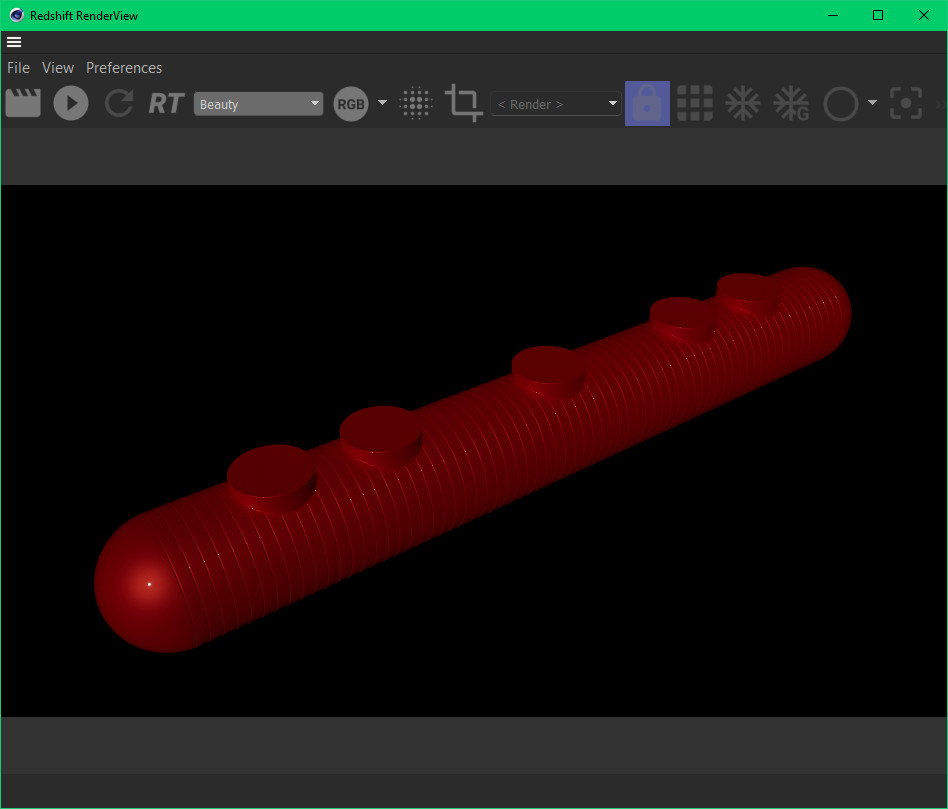Screen dimensions: 948x809
Task: Click the Cinema 4D app icon in title bar
Action: pyautogui.click(x=16, y=15)
